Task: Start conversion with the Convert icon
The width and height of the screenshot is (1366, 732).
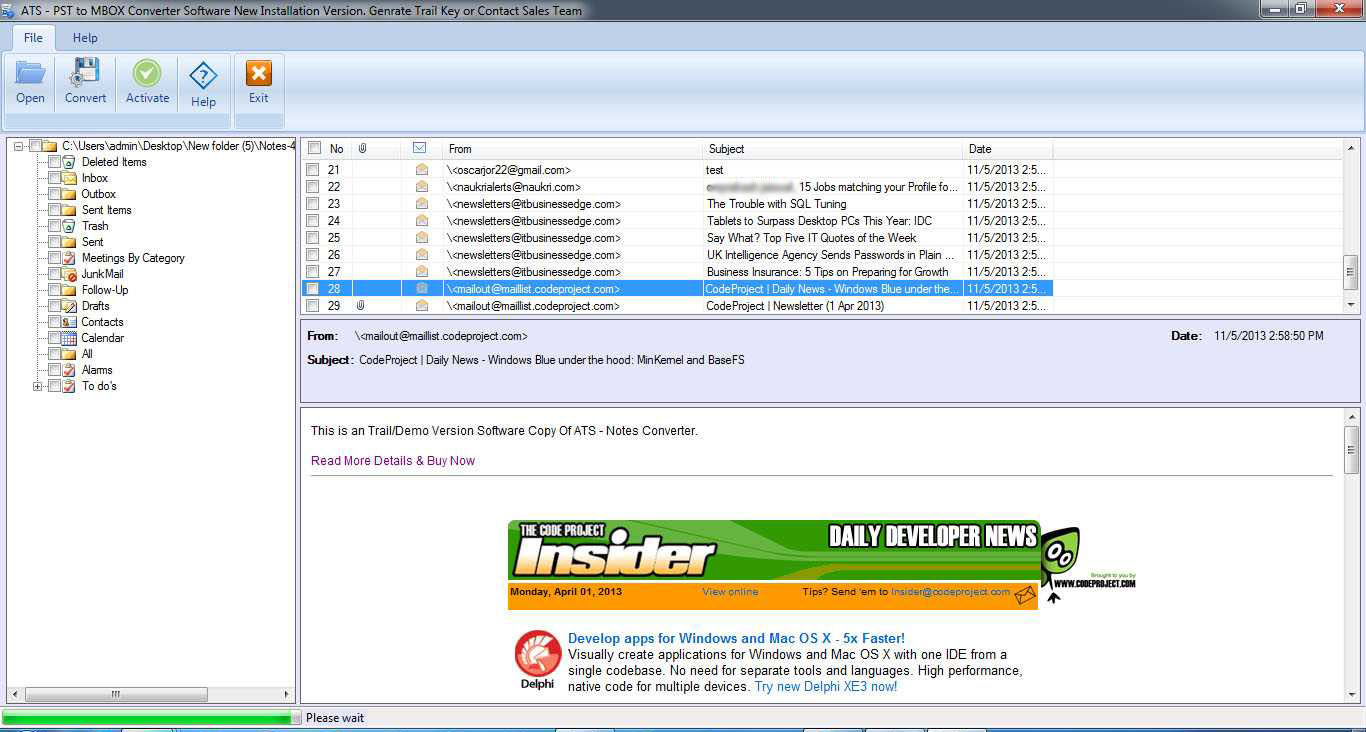Action: point(85,74)
